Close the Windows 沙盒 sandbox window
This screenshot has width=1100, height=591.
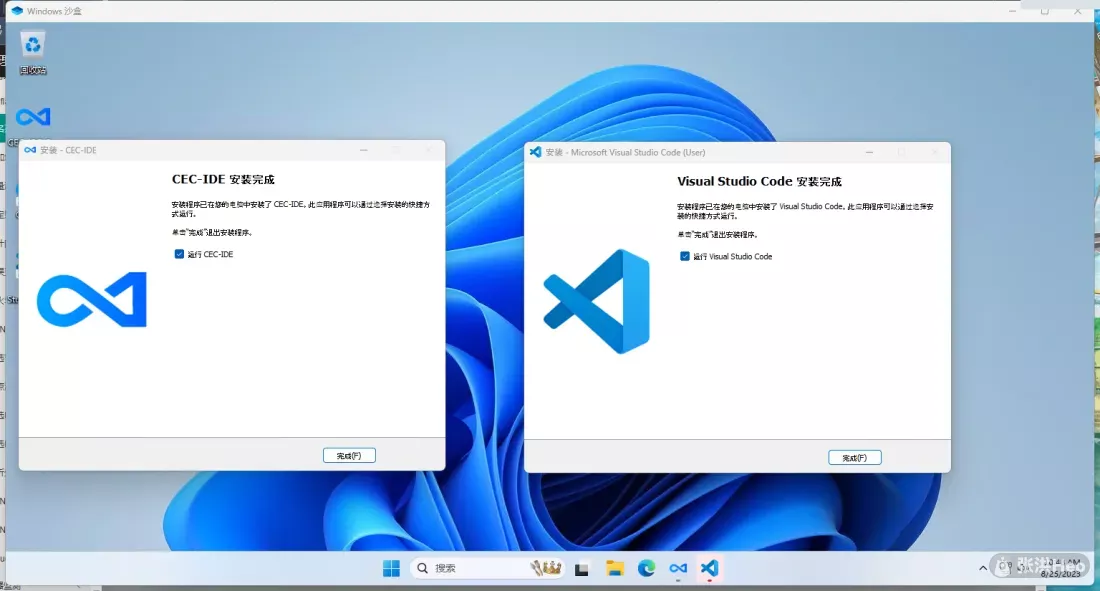1077,11
